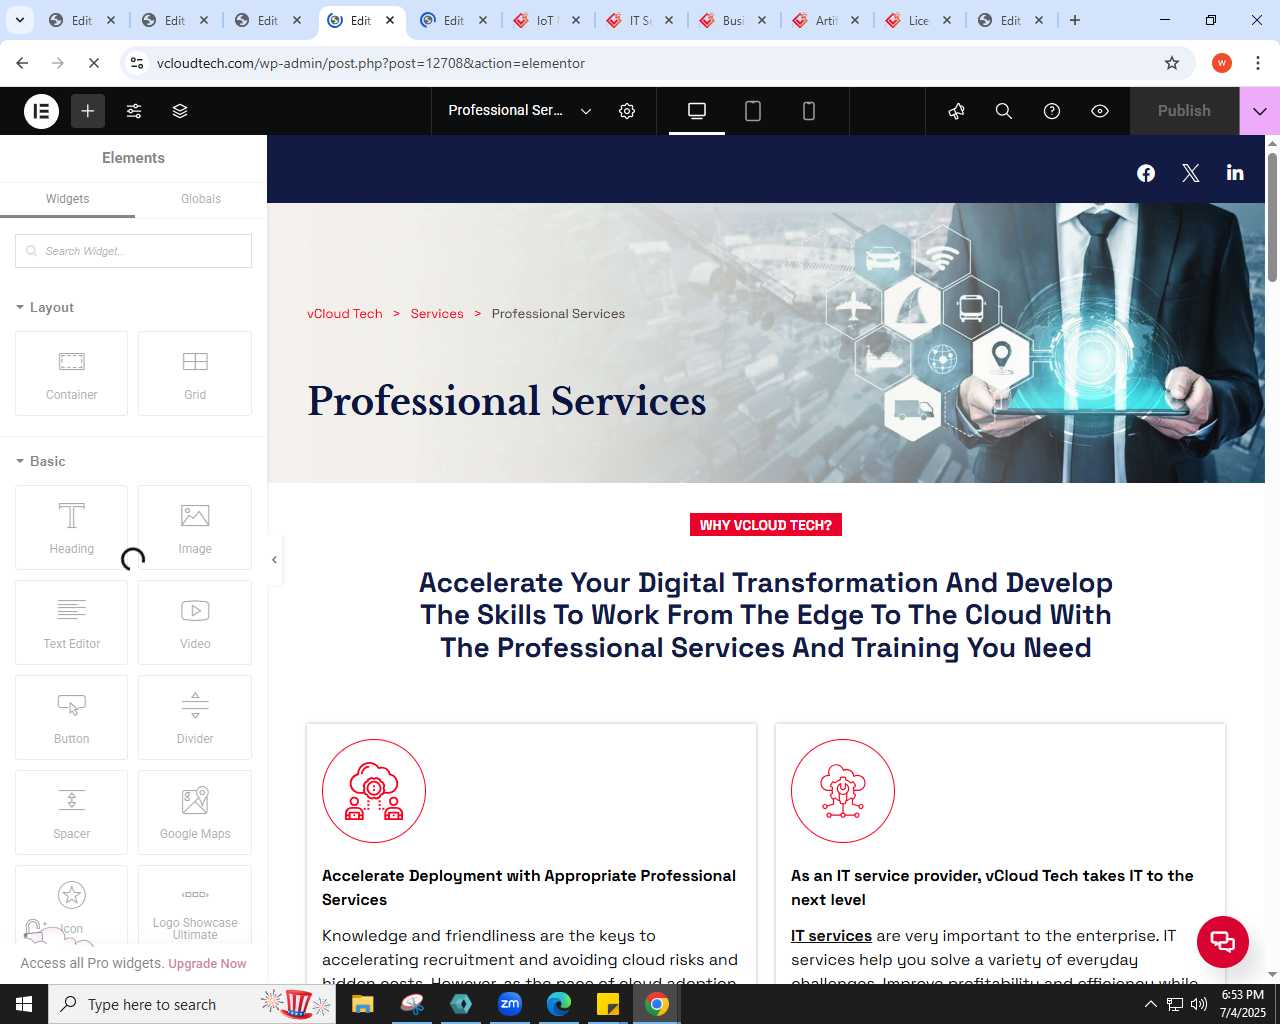Switch to the IT S browser tab
Screen dimensions: 1280x1024
640,20
